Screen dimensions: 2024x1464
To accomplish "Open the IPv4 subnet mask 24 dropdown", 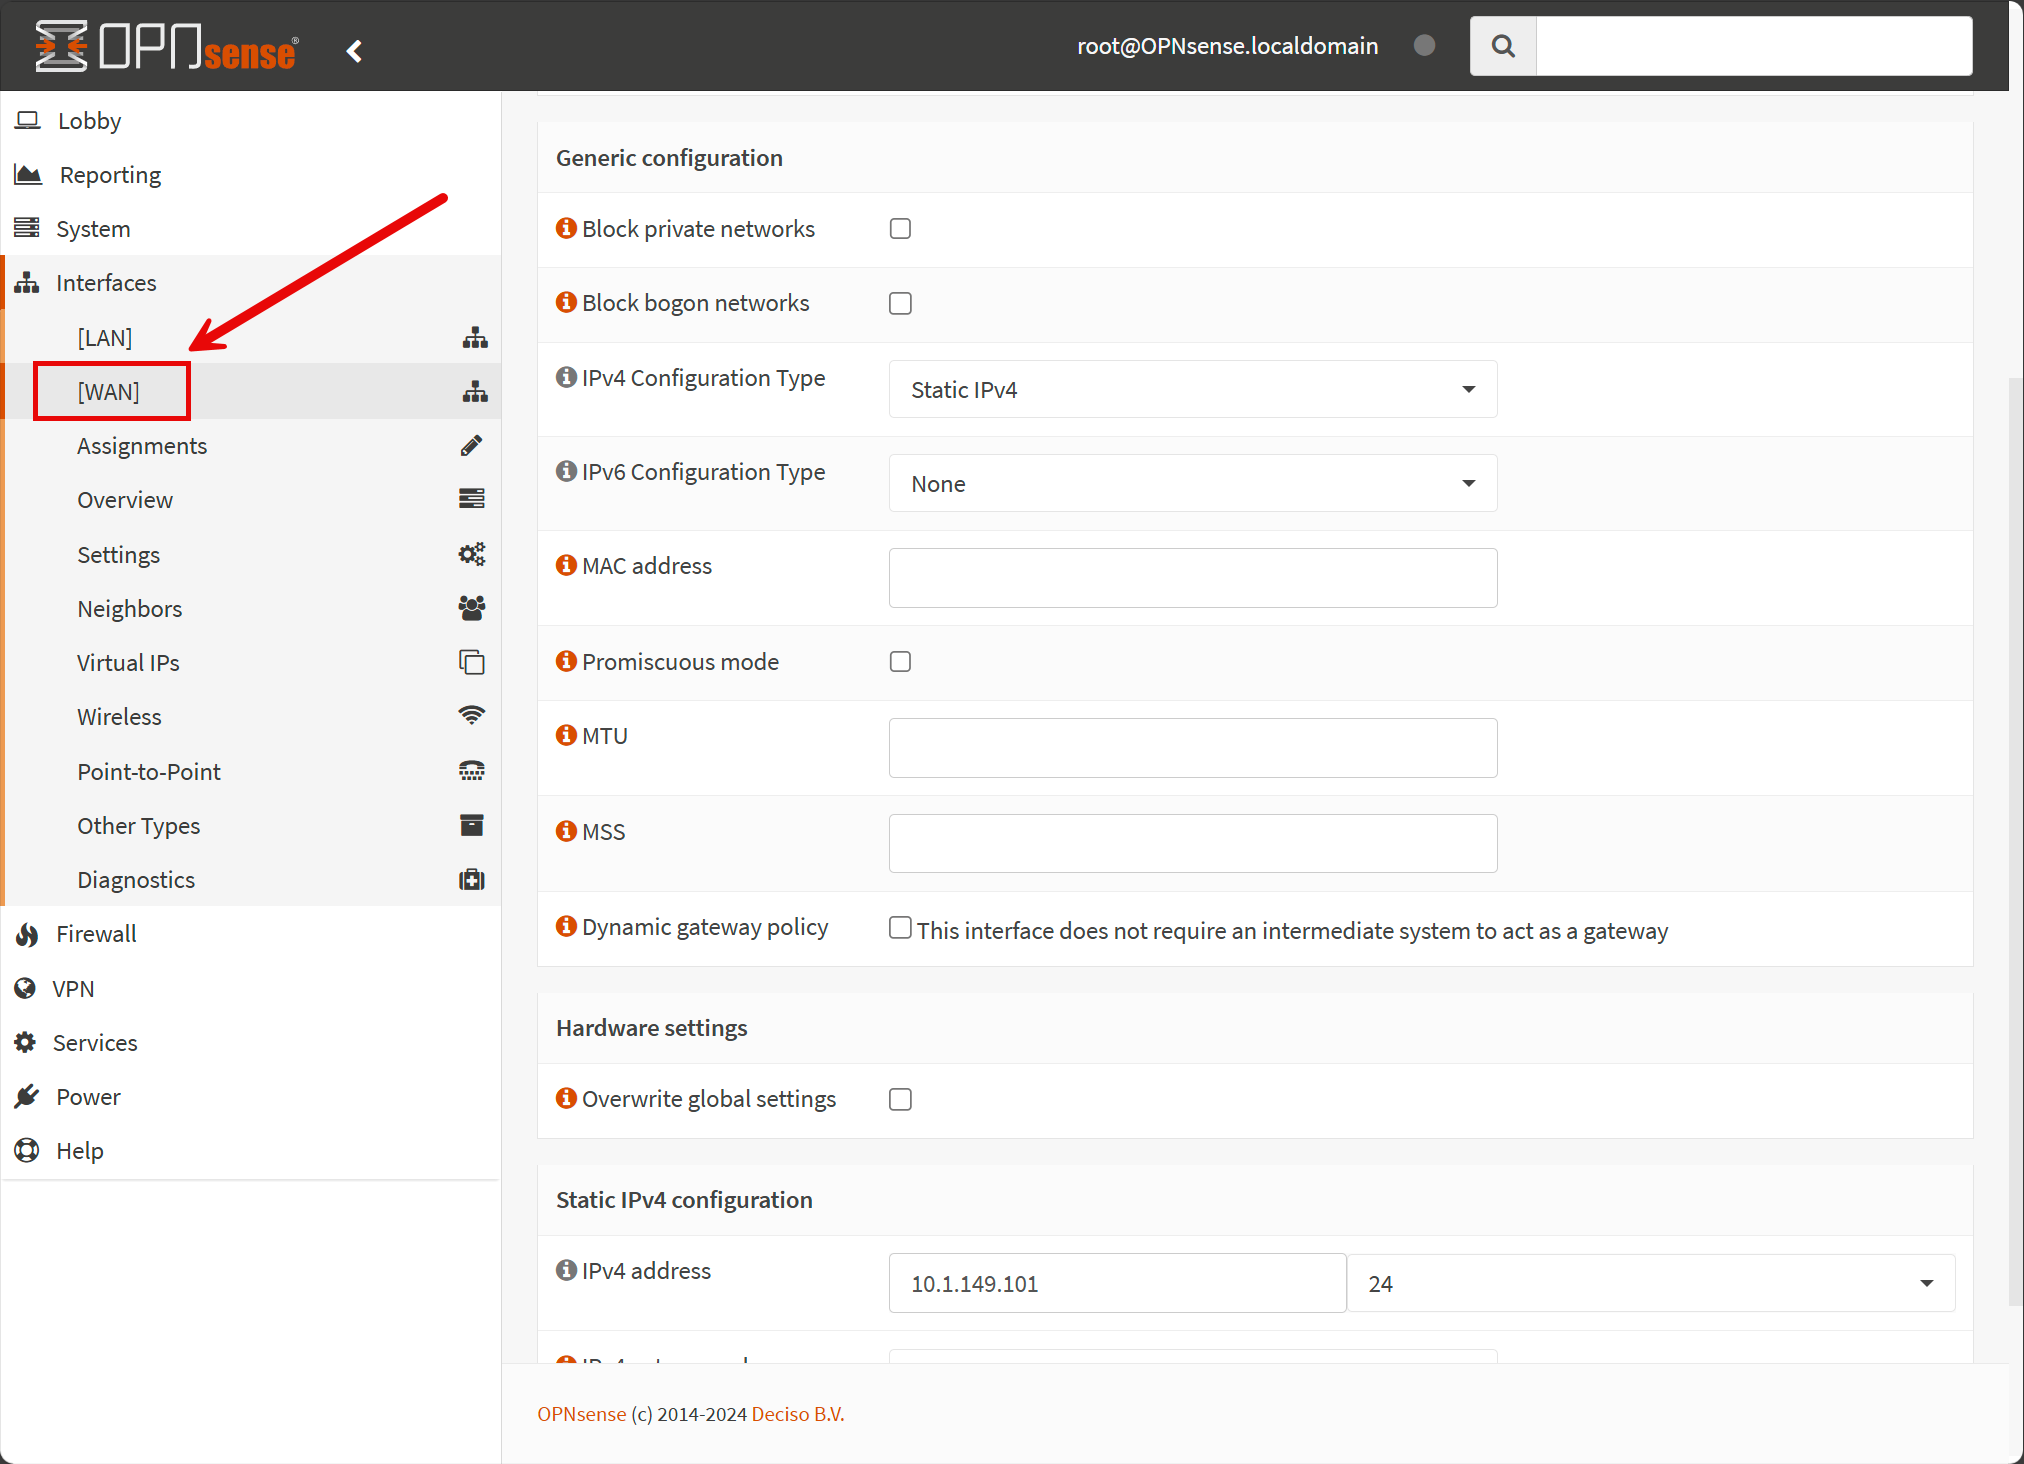I will coord(1650,1283).
